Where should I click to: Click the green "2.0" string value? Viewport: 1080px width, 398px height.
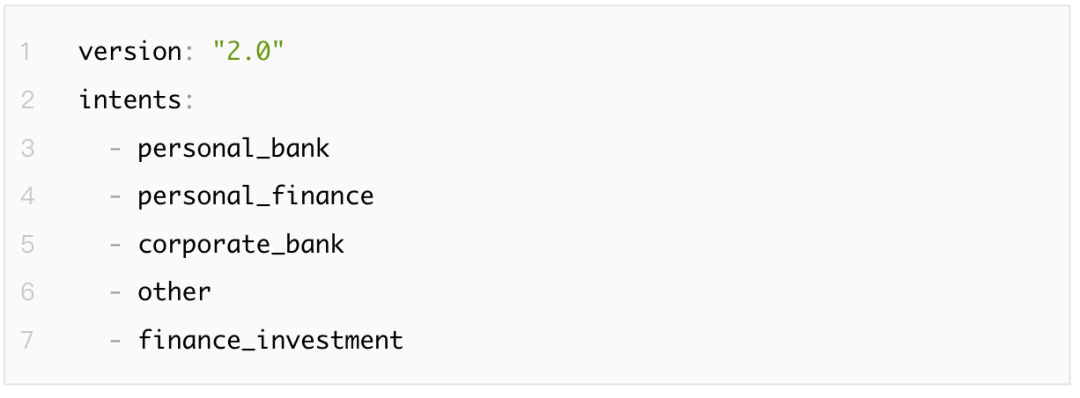[x=249, y=52]
